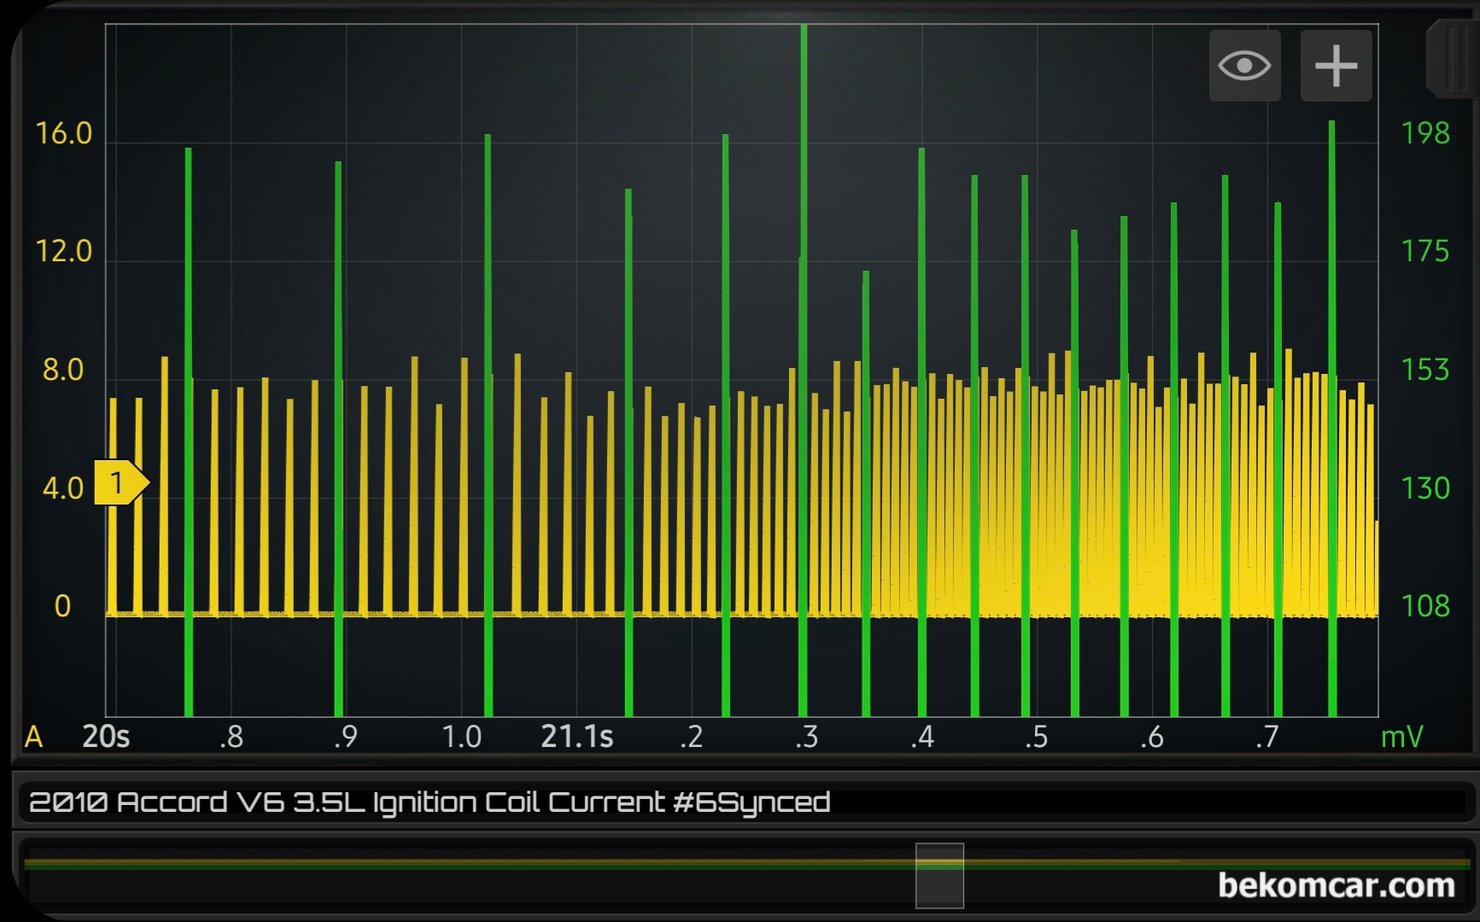The height and width of the screenshot is (922, 1480).
Task: Click the 8.0 amps scale label
Action: pos(63,371)
